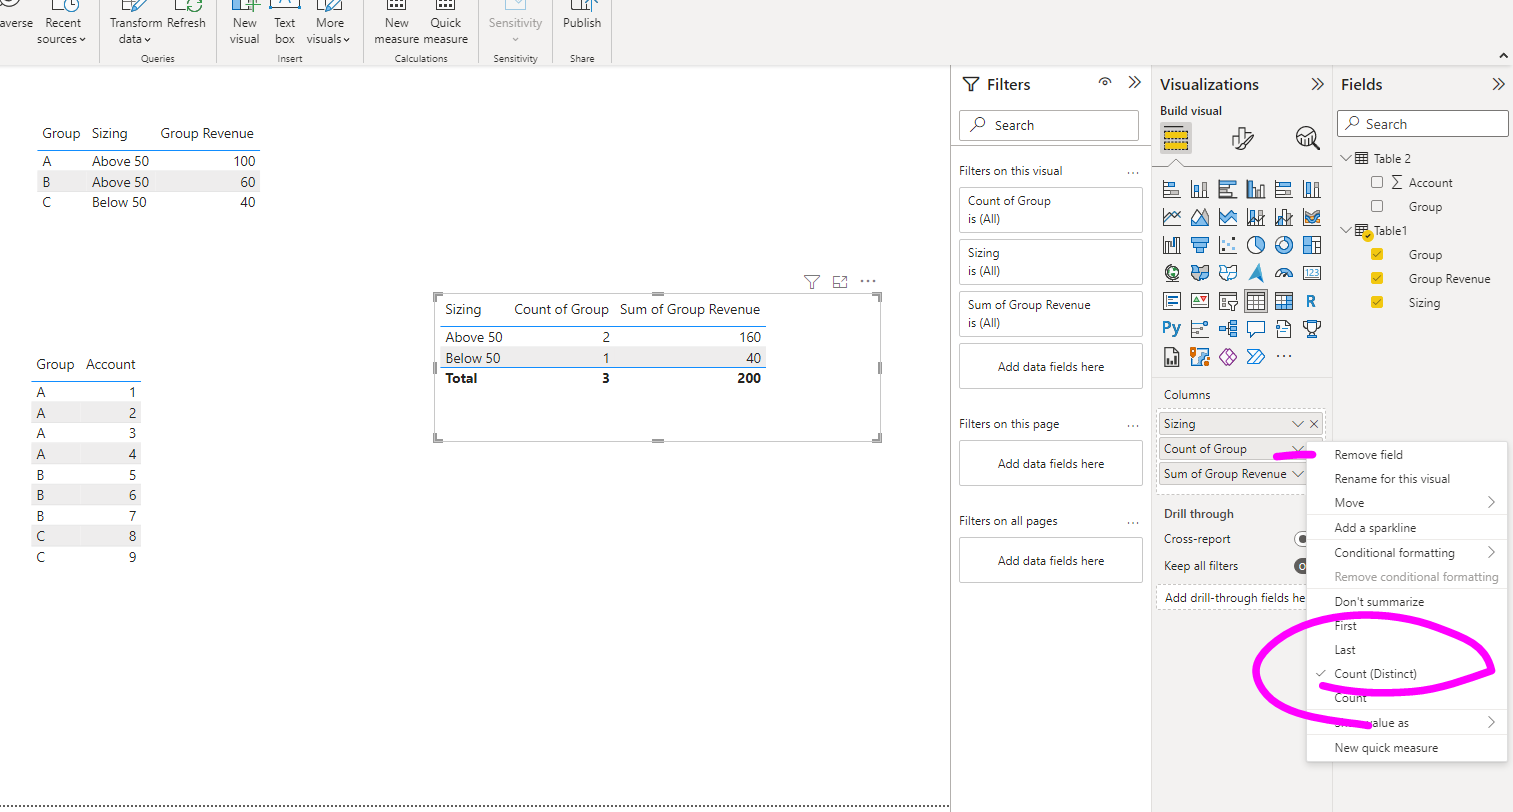The image size is (1513, 812).
Task: Check the Group field under Table 2
Action: pyautogui.click(x=1377, y=206)
